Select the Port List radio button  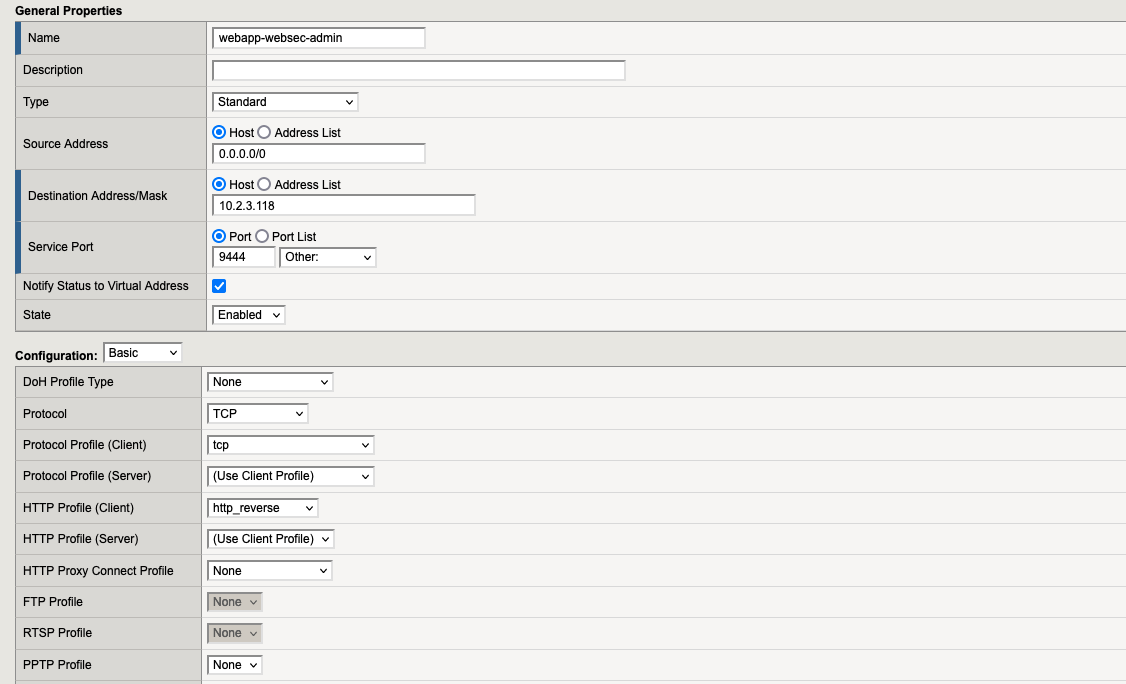point(263,236)
